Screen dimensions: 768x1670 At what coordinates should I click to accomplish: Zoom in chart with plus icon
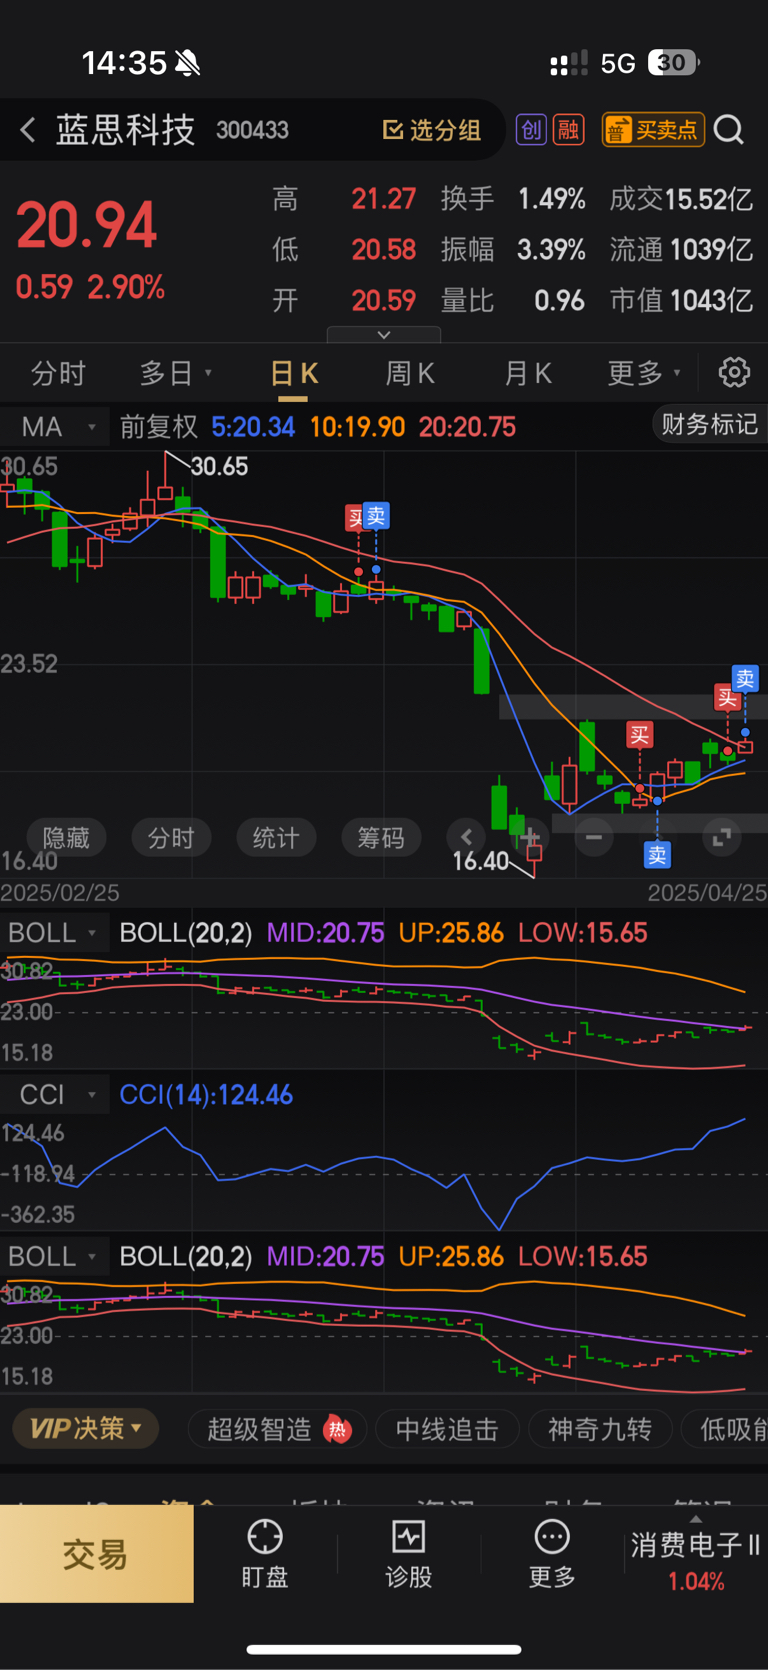coord(531,836)
